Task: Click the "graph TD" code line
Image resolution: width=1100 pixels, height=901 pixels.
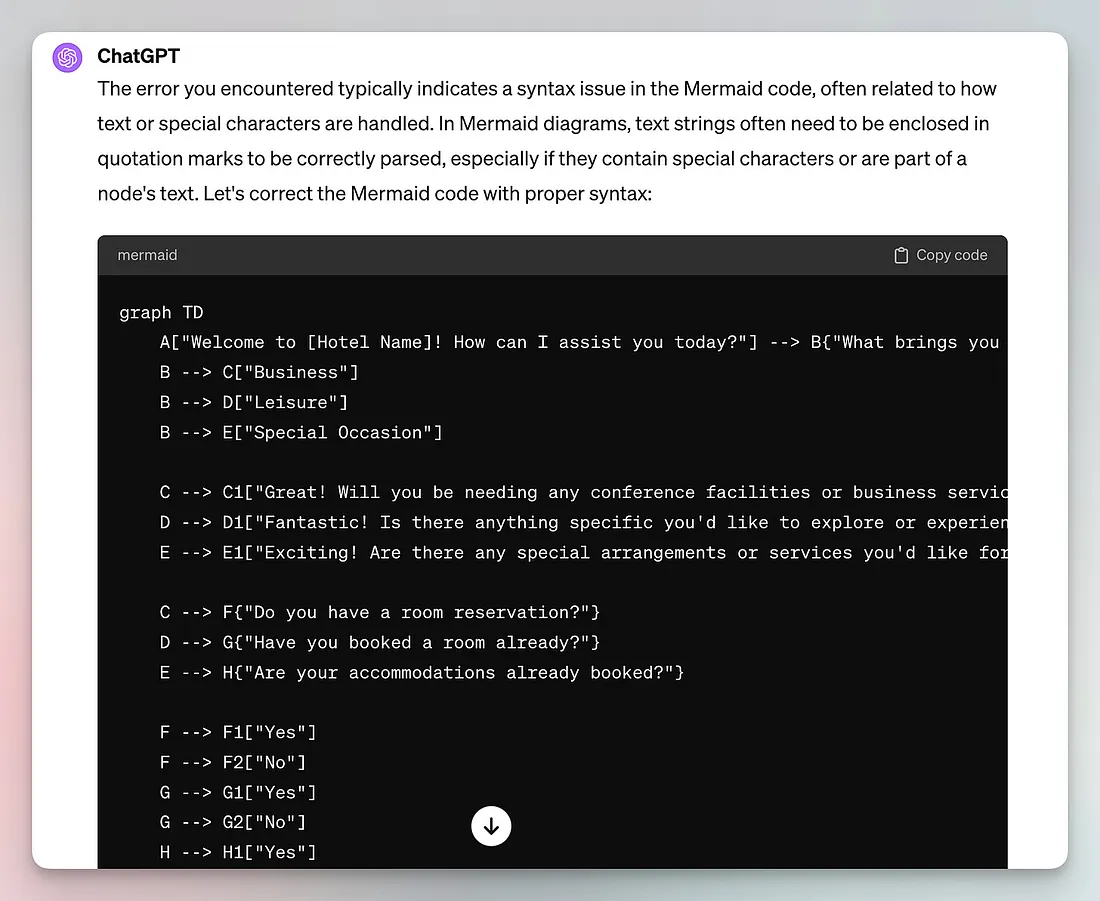Action: (x=160, y=312)
